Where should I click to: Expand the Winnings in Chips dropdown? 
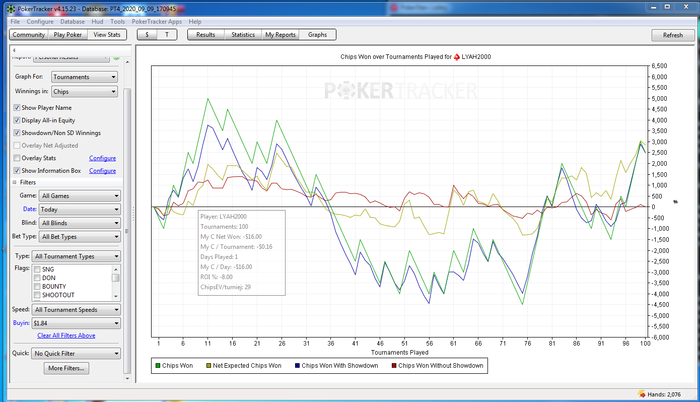tap(84, 92)
